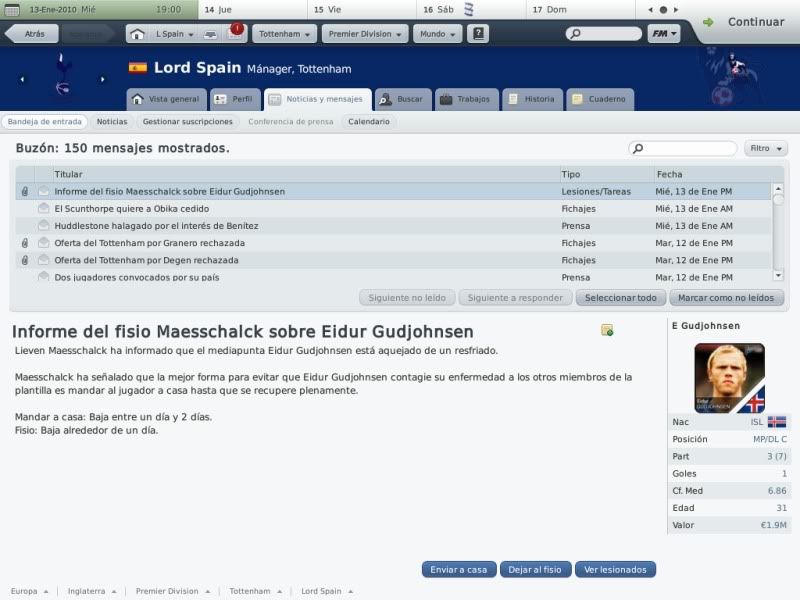The height and width of the screenshot is (600, 800).
Task: Expand the Europa breadcrumb at the bottom
Action: [29, 591]
